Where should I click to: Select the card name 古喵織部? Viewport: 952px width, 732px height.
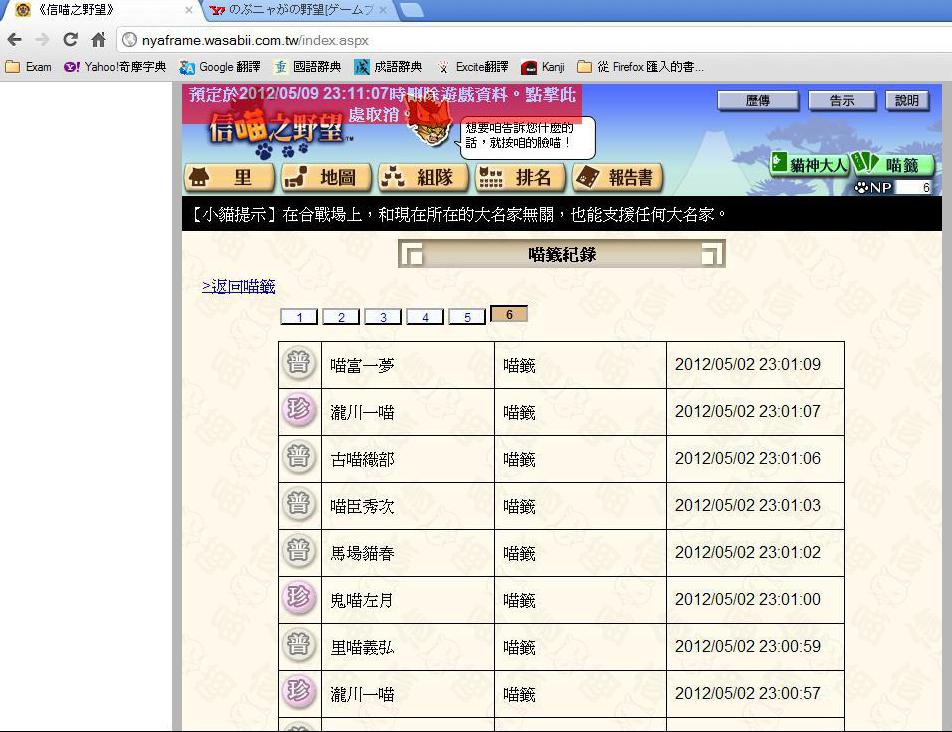coord(362,459)
